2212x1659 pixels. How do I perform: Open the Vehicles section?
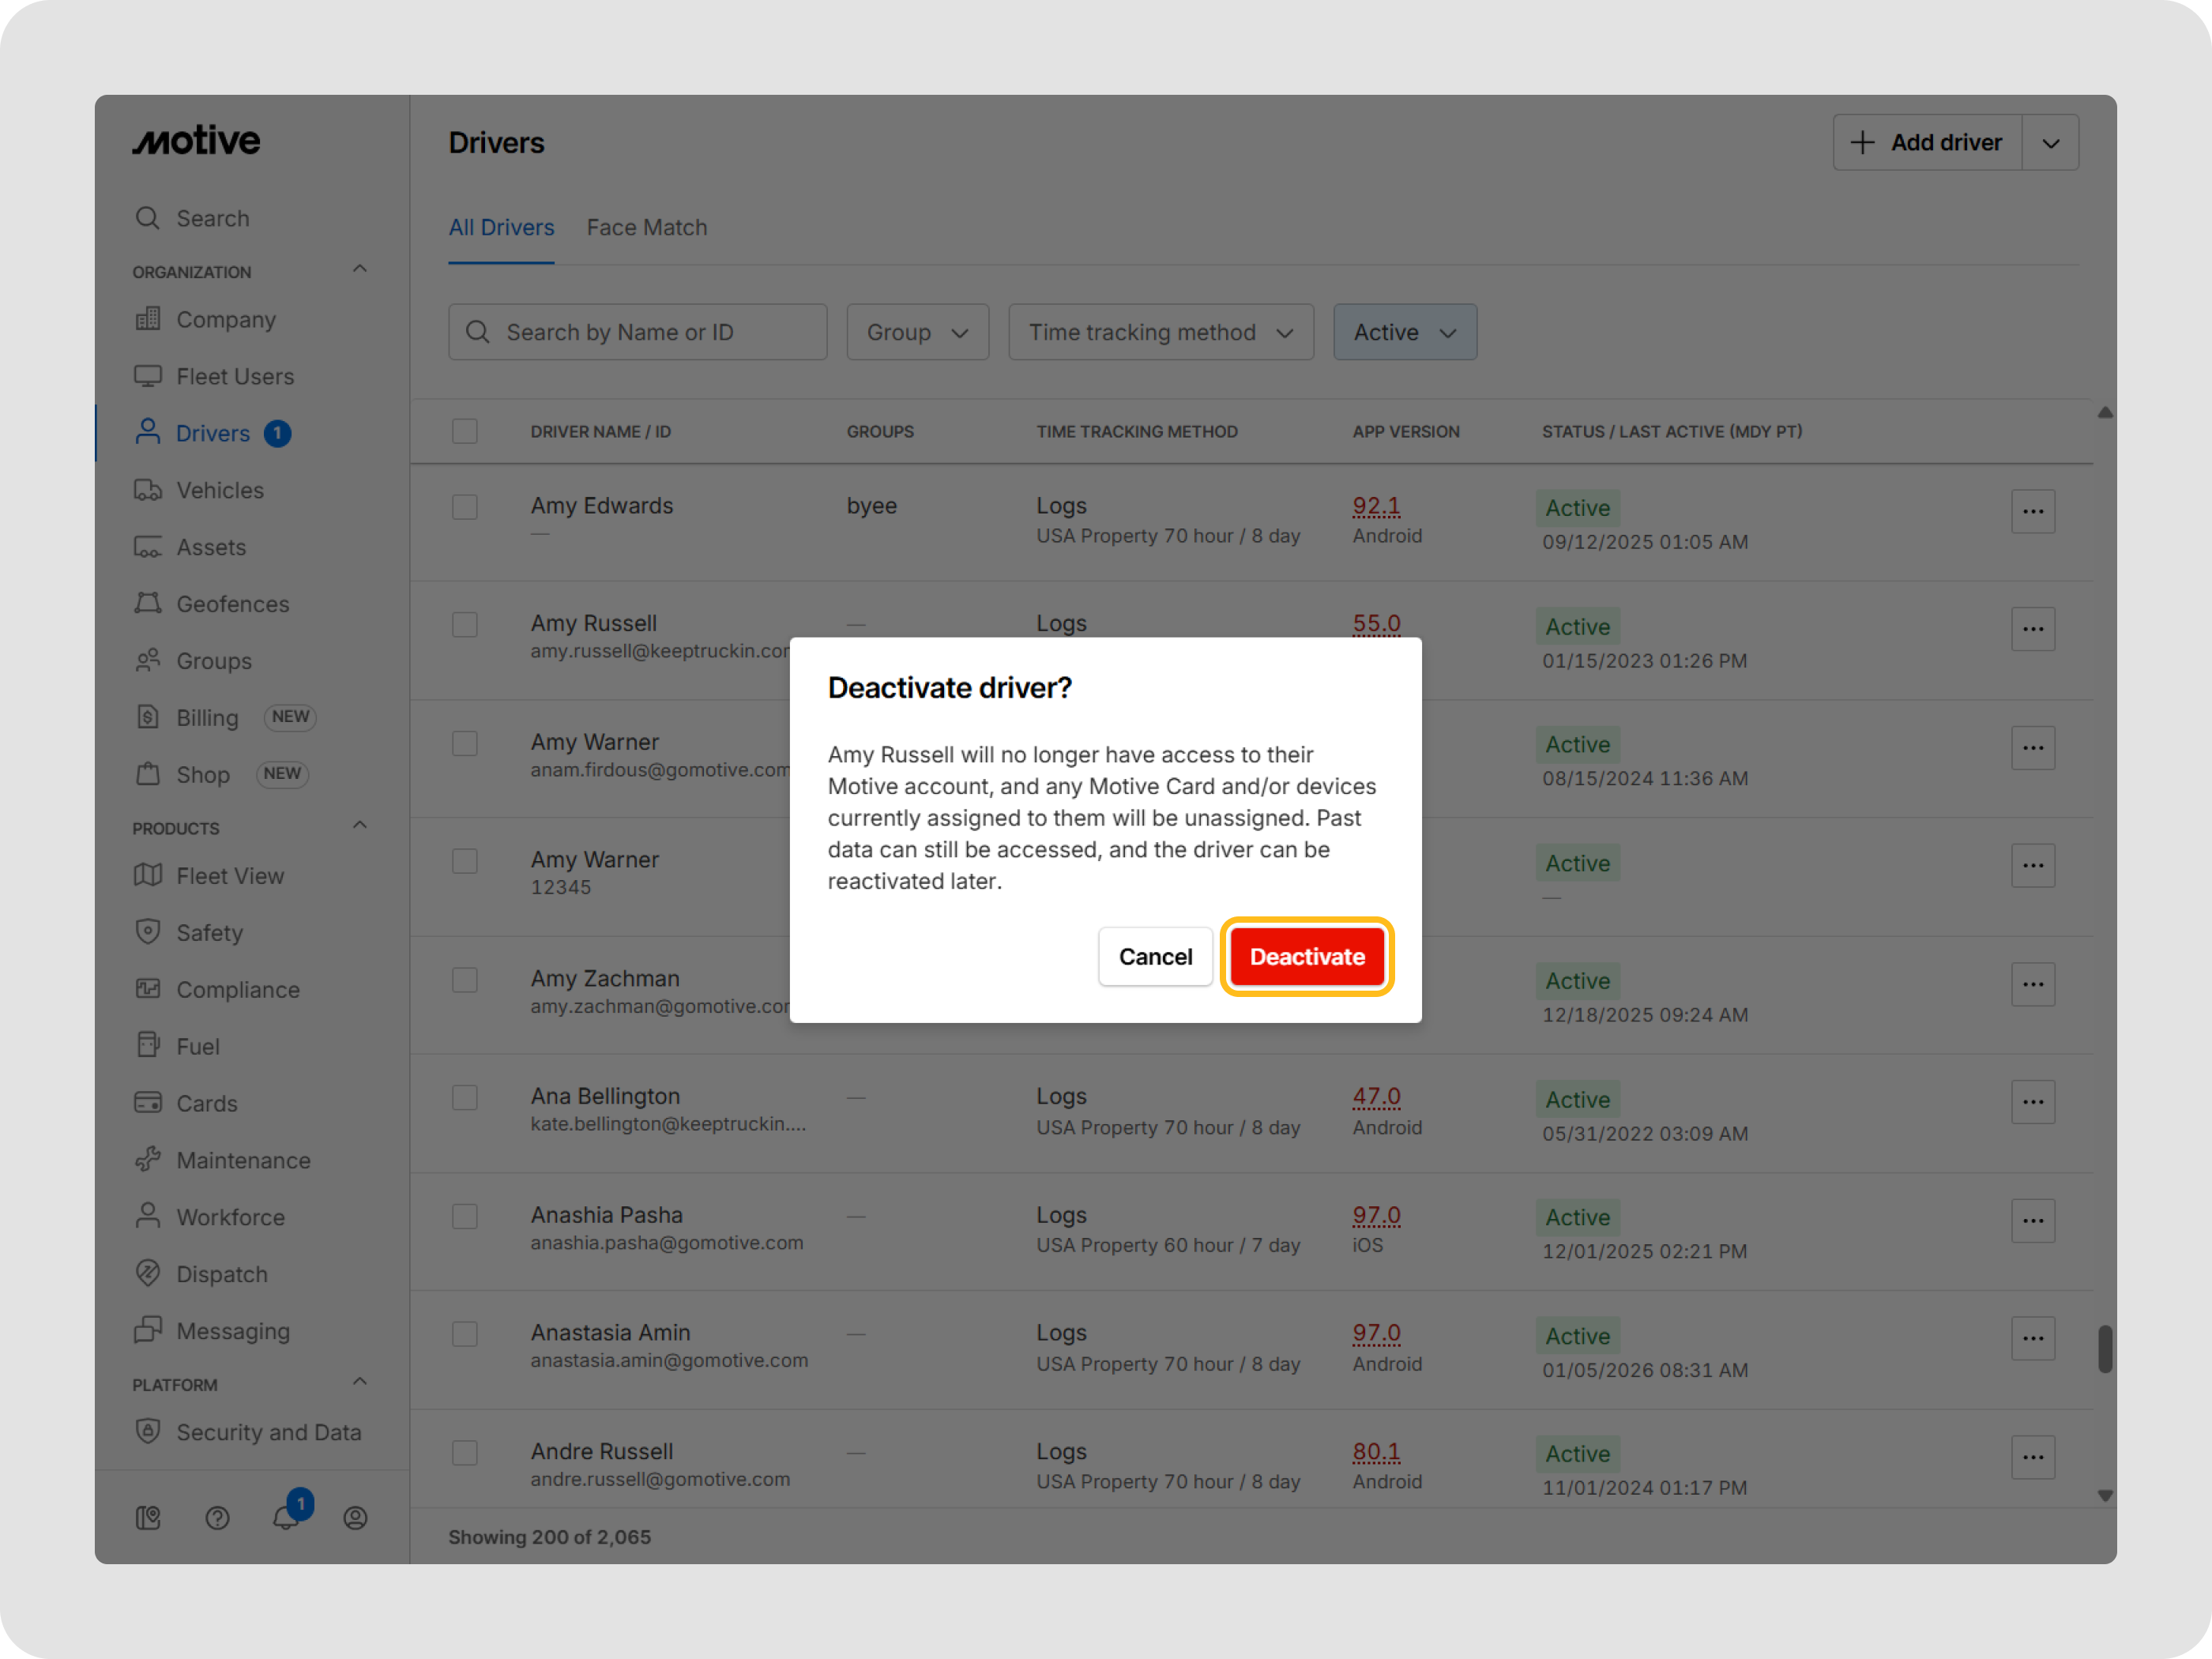click(x=218, y=489)
